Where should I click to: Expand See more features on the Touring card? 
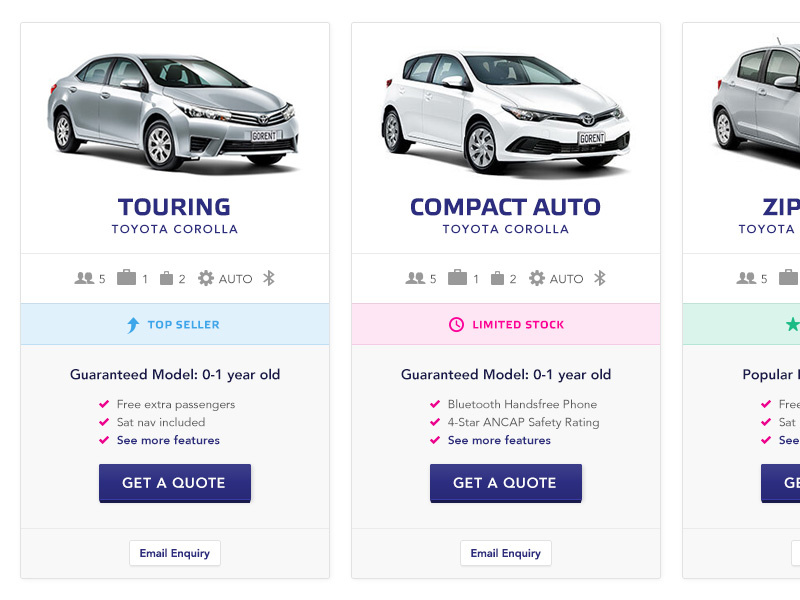tap(167, 440)
